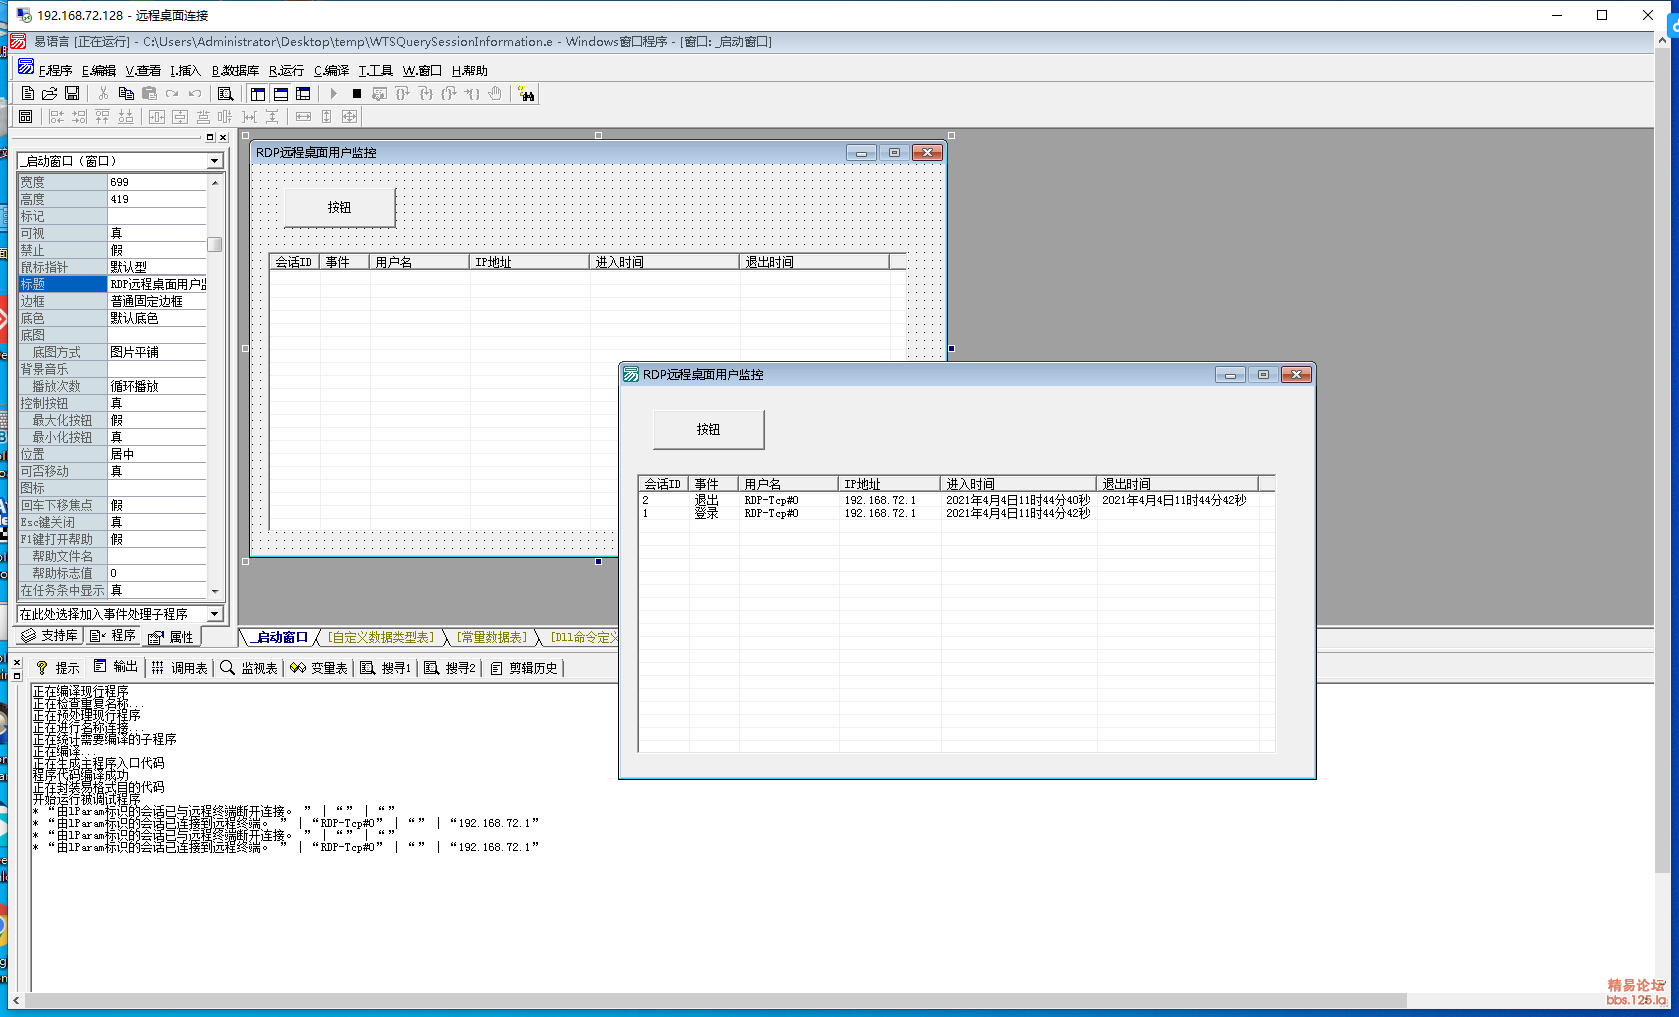Viewport: 1679px width, 1017px height.
Task: Click the align tops icon
Action: [103, 116]
